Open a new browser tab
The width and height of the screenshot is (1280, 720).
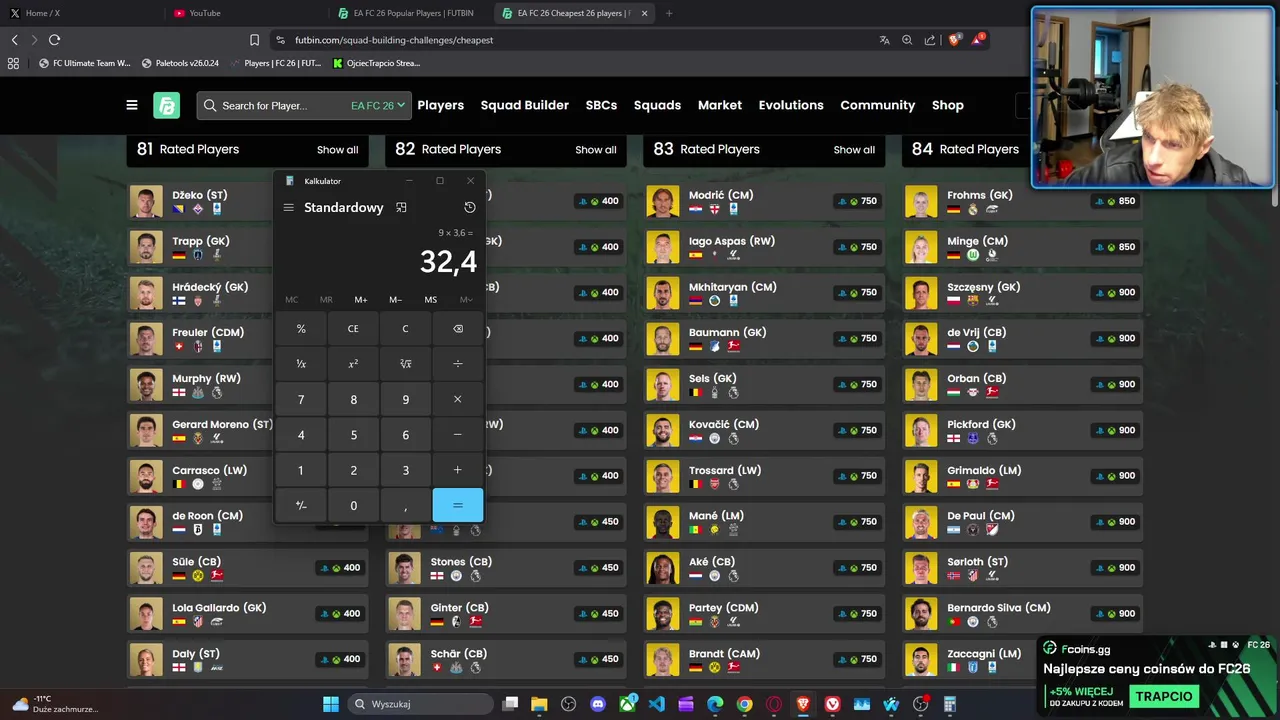[x=669, y=13]
